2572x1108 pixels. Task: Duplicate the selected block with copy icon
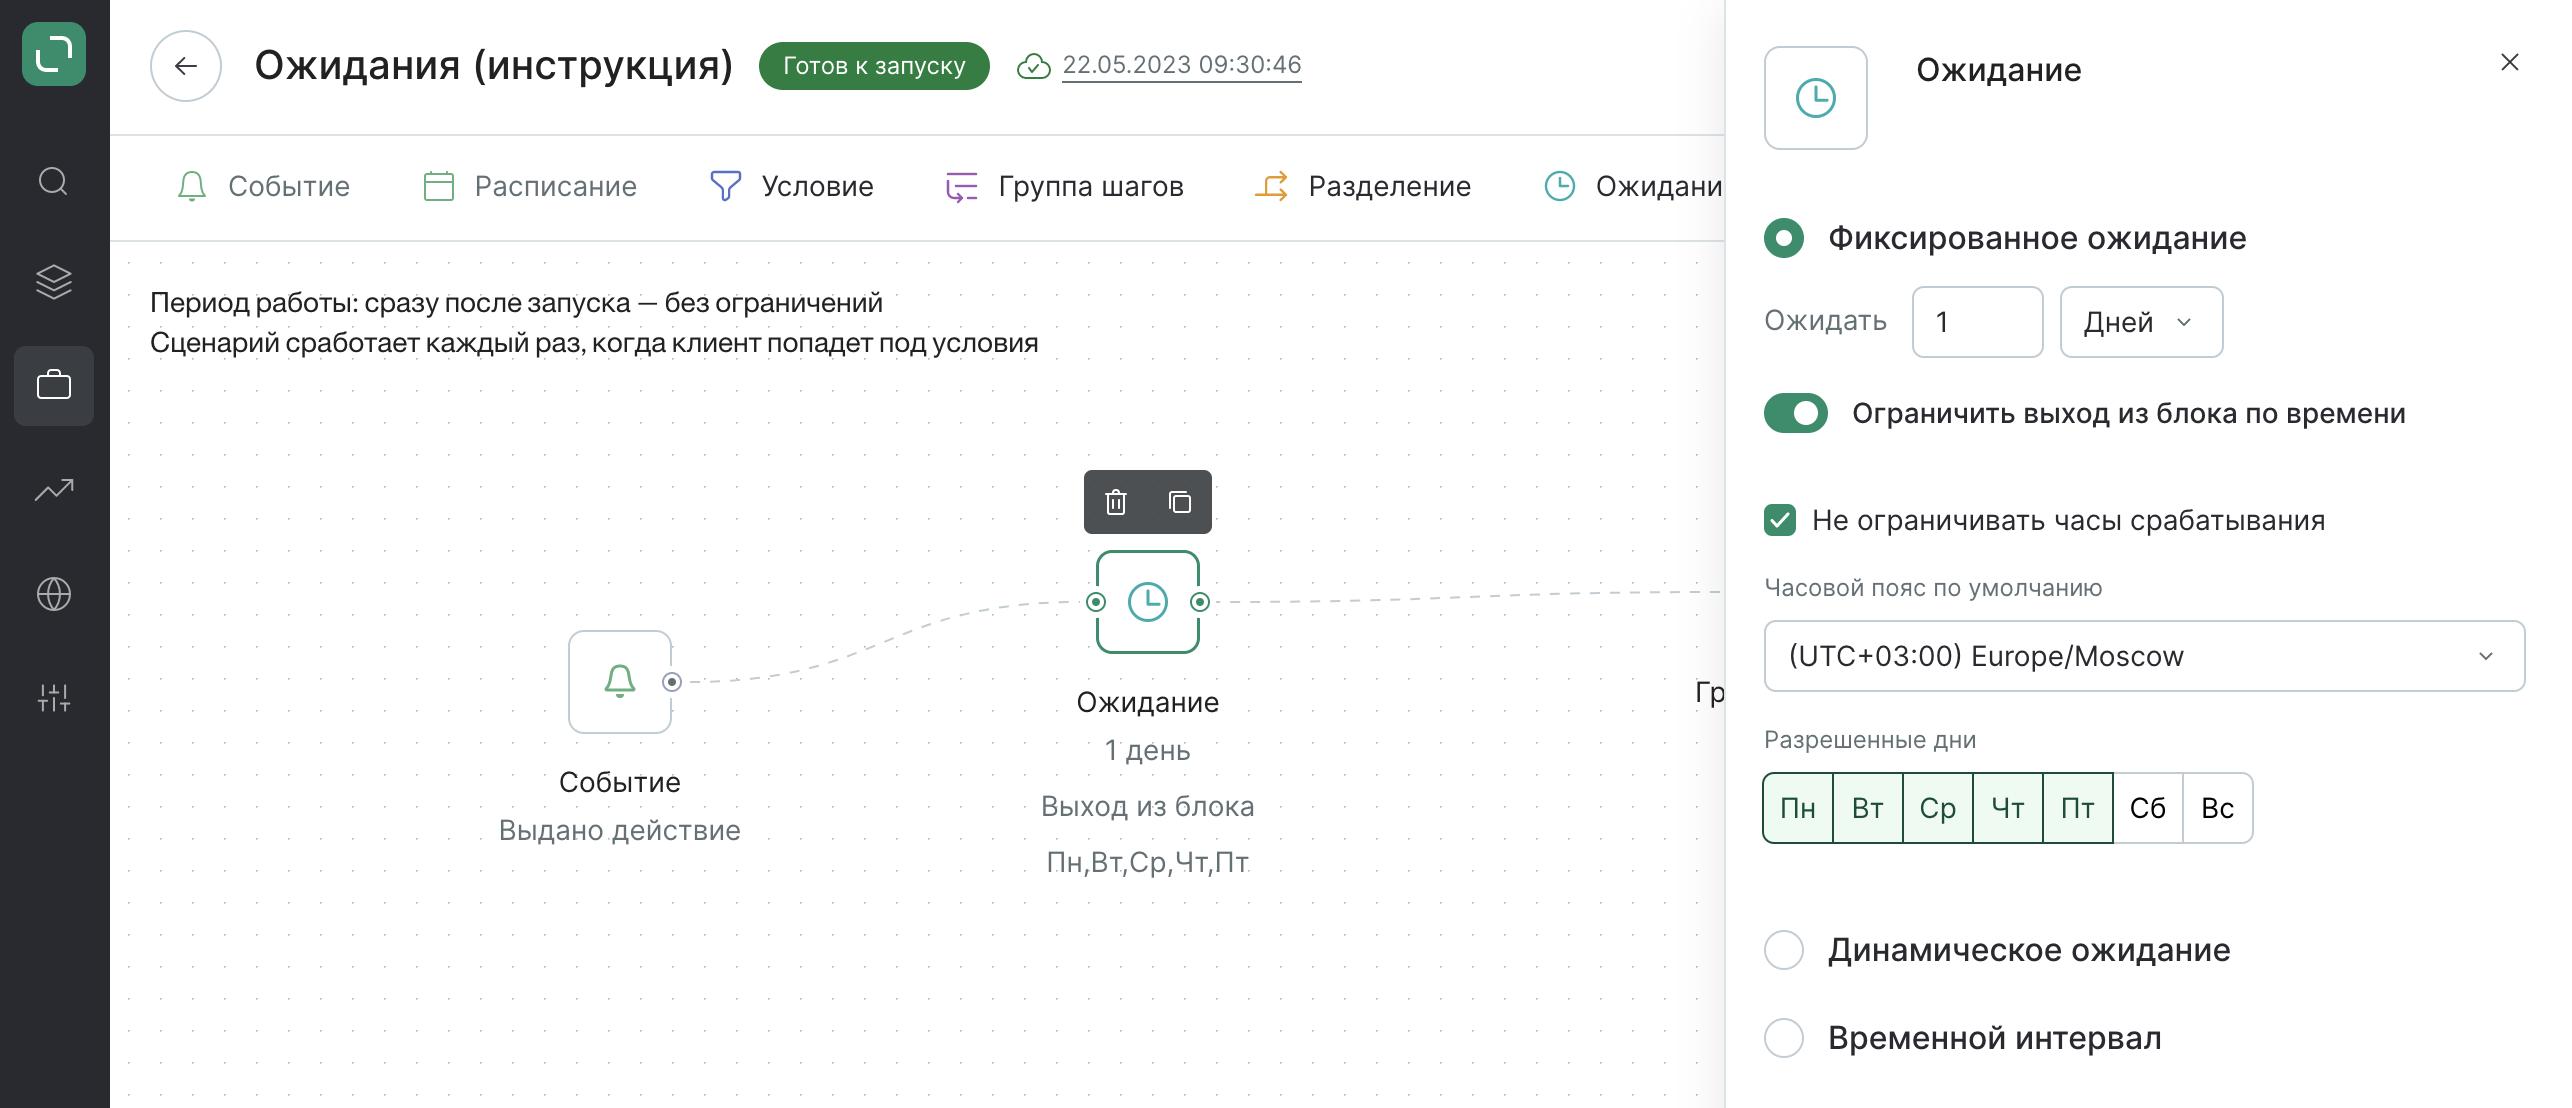(x=1180, y=502)
